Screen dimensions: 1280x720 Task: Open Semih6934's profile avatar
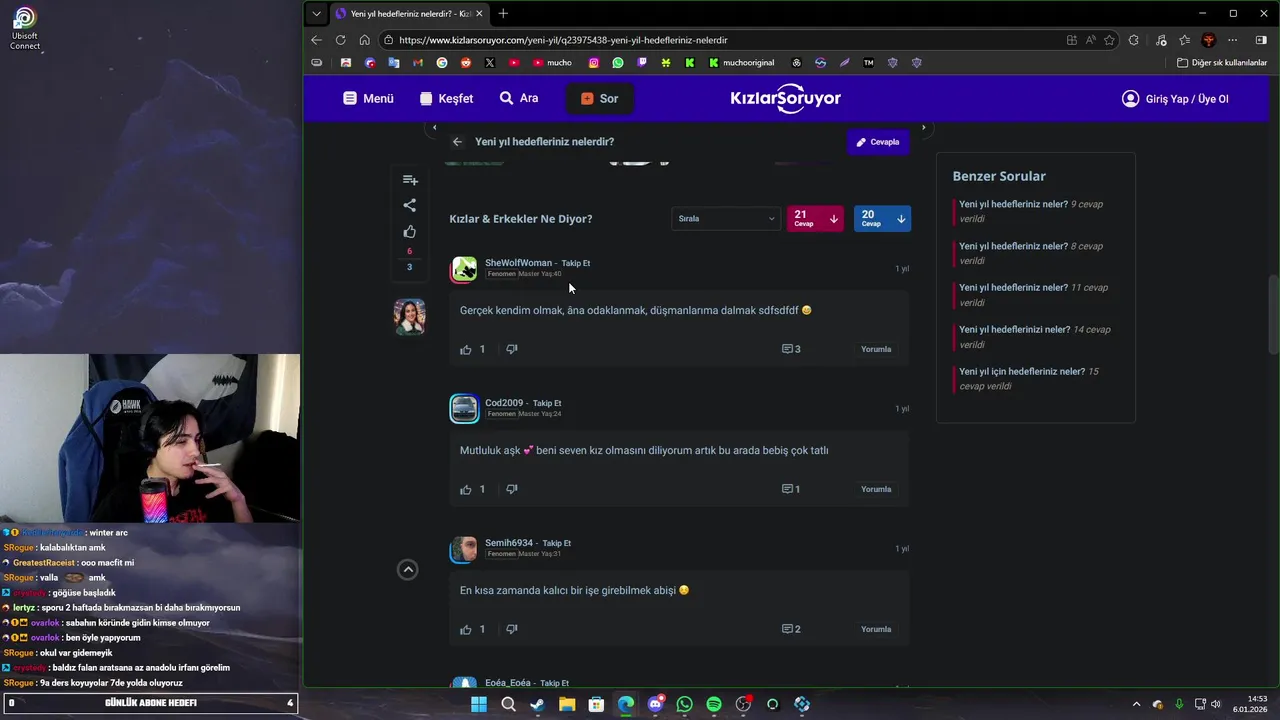(464, 549)
